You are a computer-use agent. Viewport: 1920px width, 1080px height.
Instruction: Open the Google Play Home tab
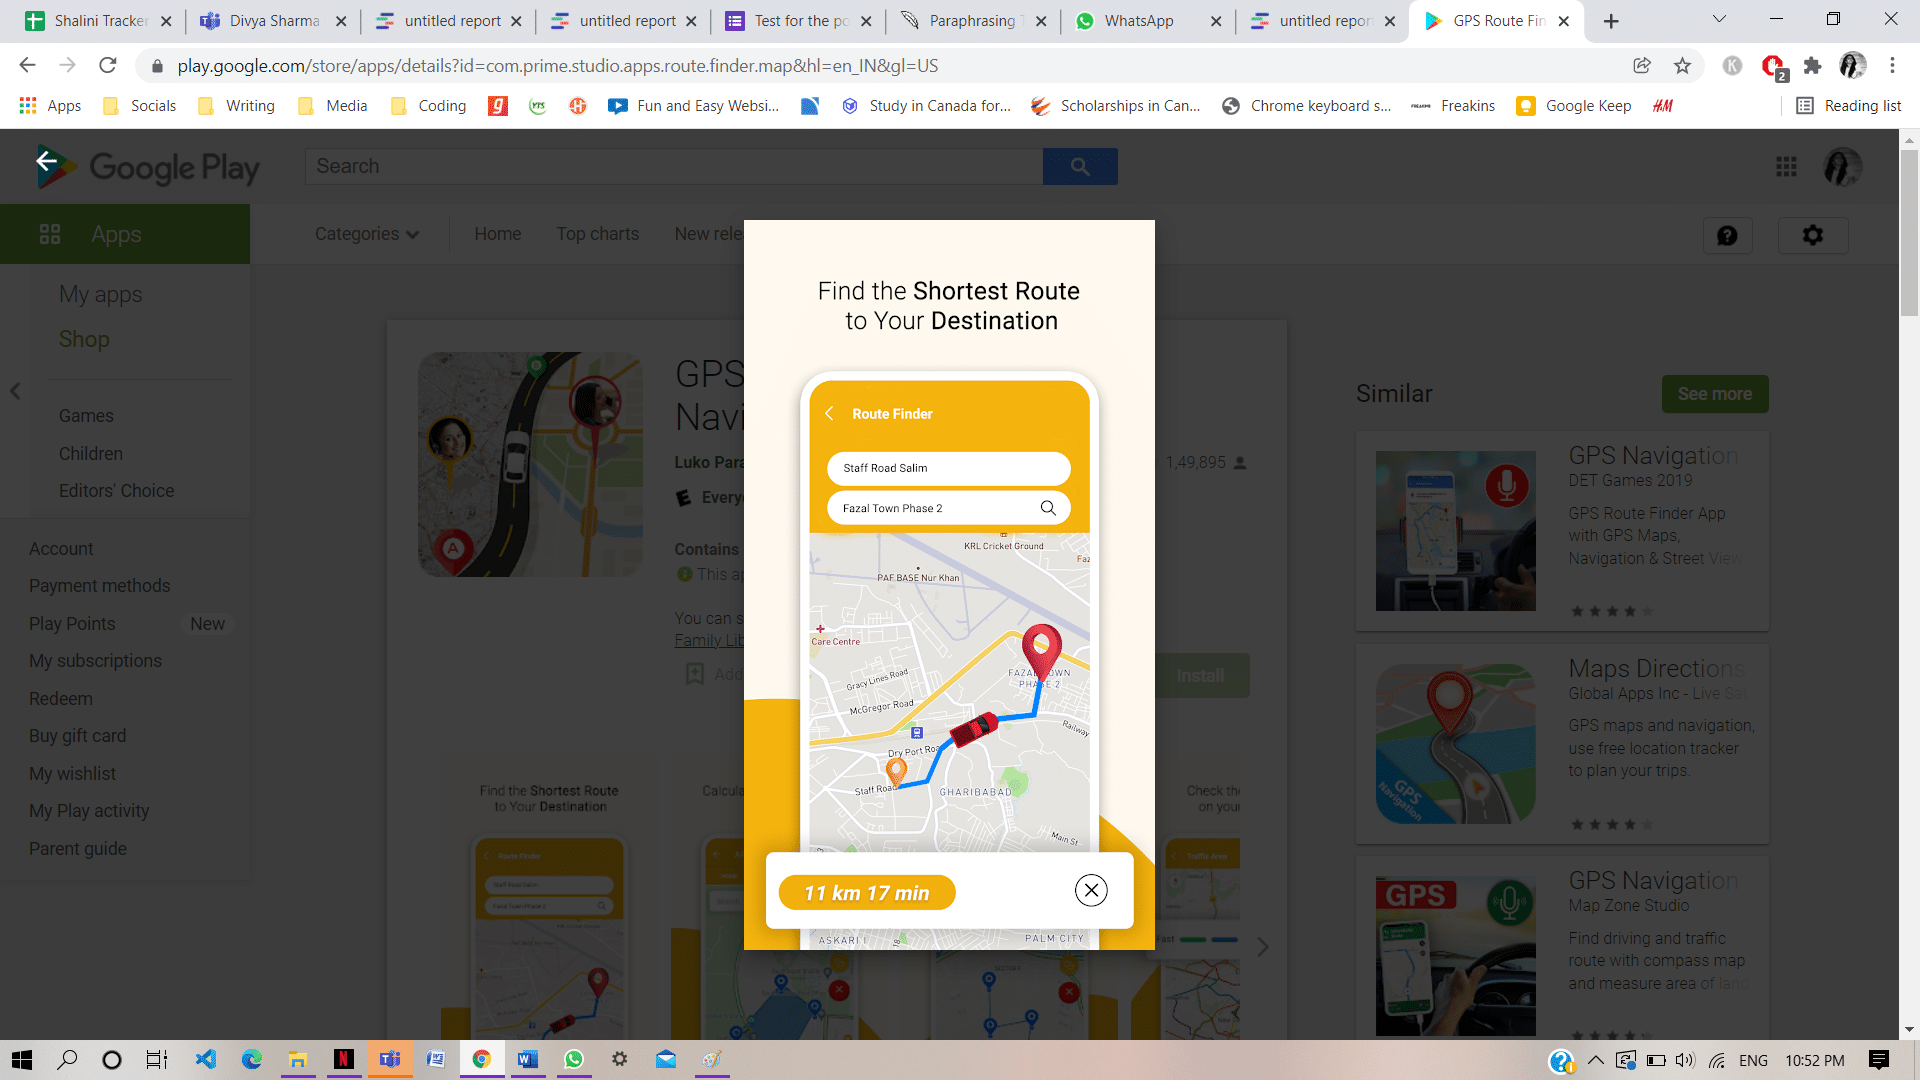pyautogui.click(x=498, y=233)
